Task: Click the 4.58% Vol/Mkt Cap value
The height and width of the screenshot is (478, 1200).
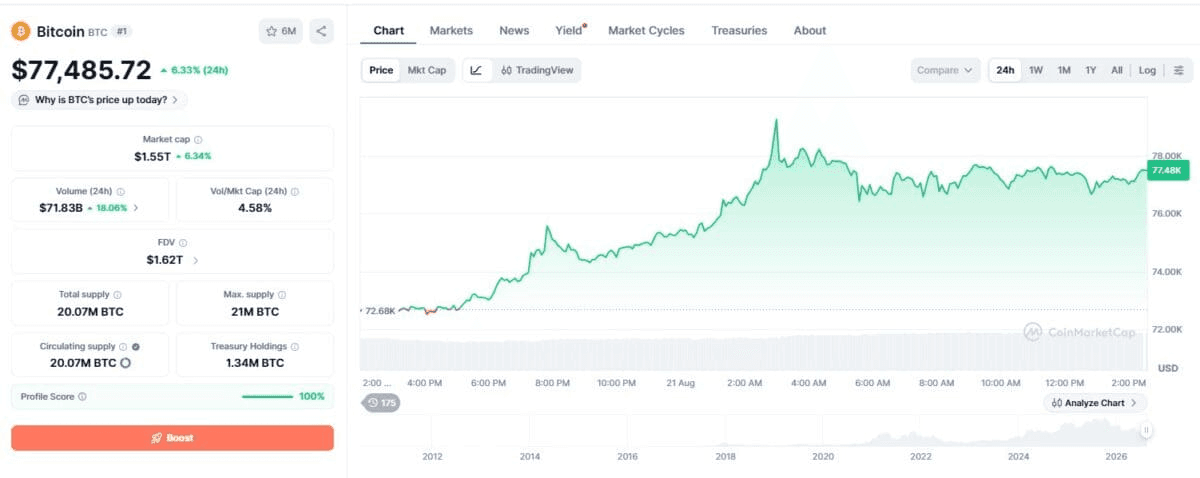Action: [x=255, y=208]
